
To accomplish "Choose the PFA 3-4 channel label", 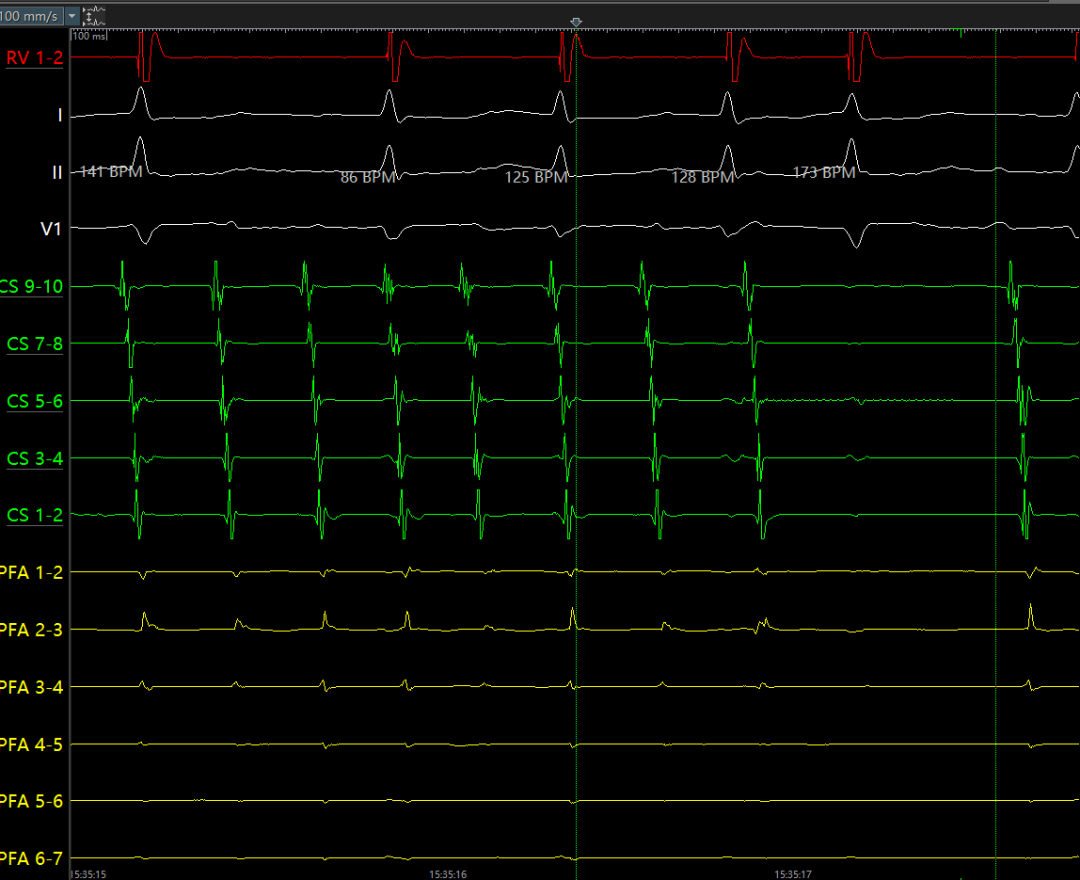I will [x=32, y=687].
